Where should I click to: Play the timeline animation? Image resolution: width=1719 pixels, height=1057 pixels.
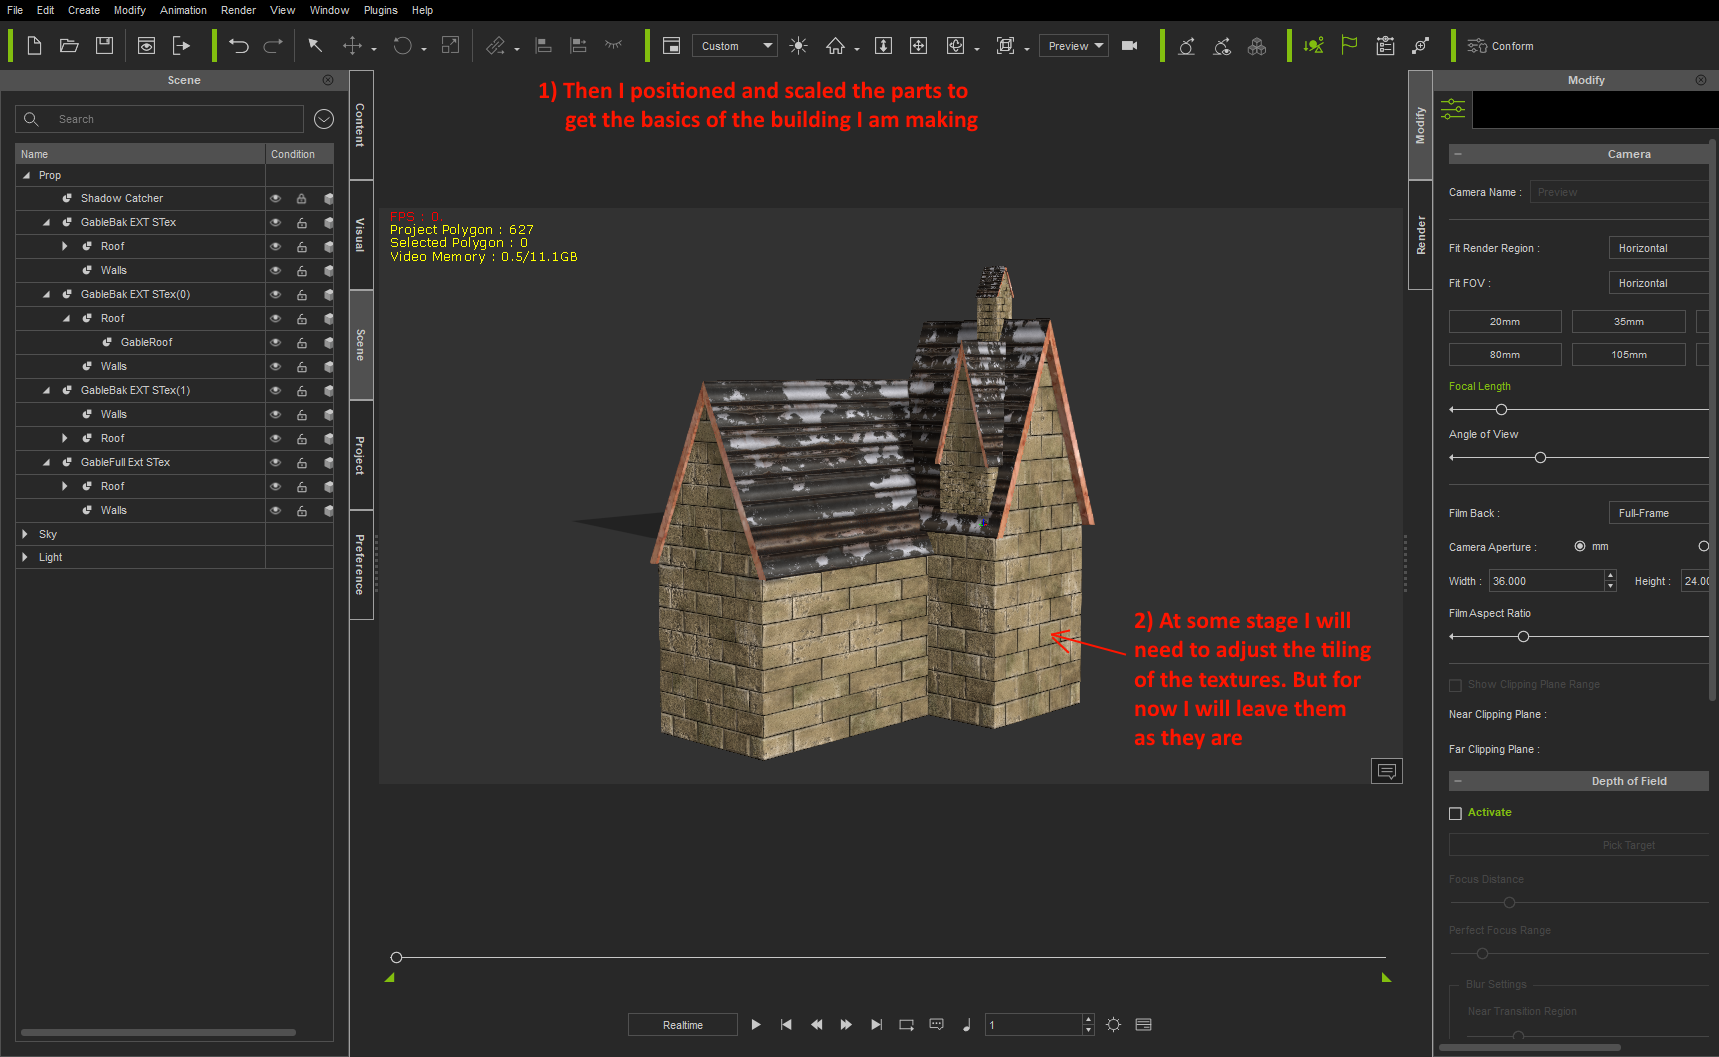coord(756,1025)
